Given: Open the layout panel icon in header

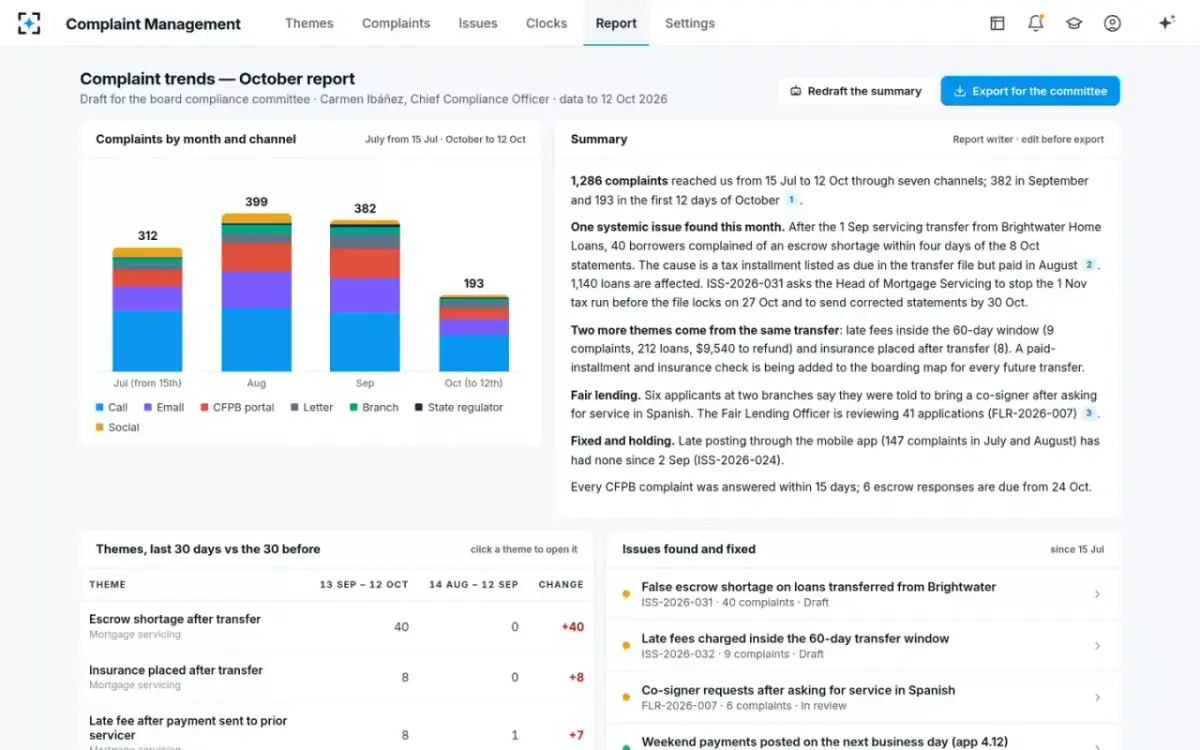Looking at the screenshot, I should (997, 23).
